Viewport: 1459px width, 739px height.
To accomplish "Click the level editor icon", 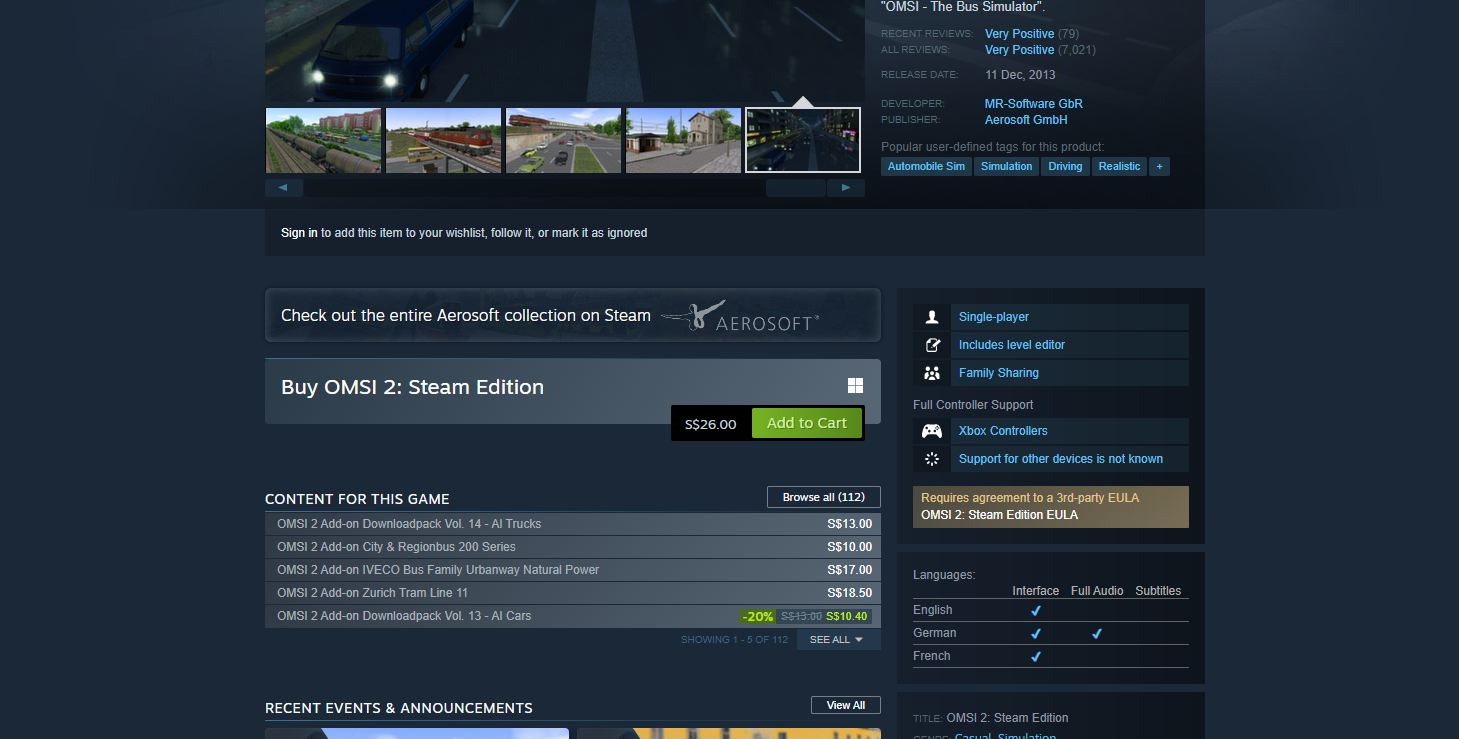I will click(x=932, y=345).
